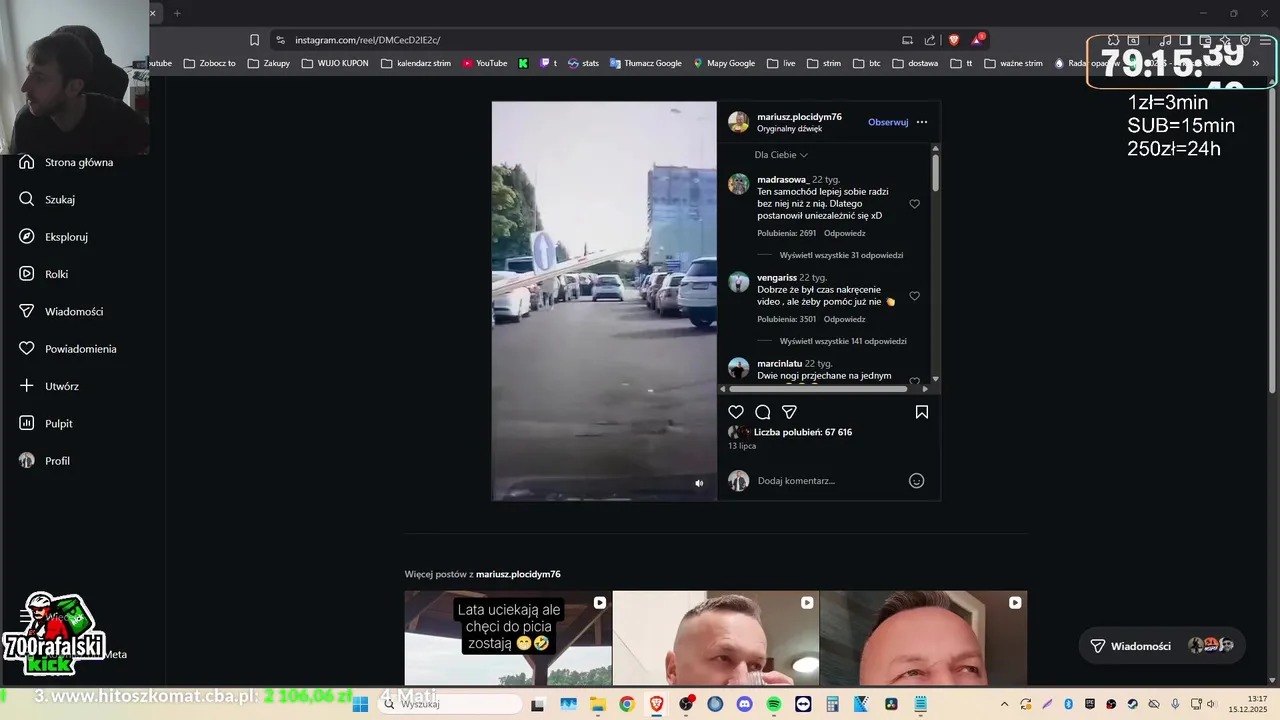Open marcinlatu commenter profile
1280x720 pixels.
[x=780, y=363]
